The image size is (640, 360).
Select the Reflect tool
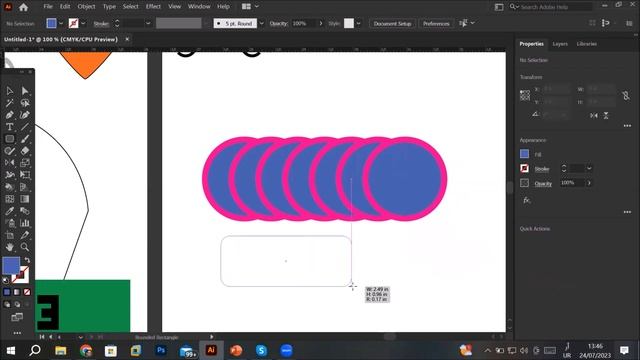tap(9, 163)
